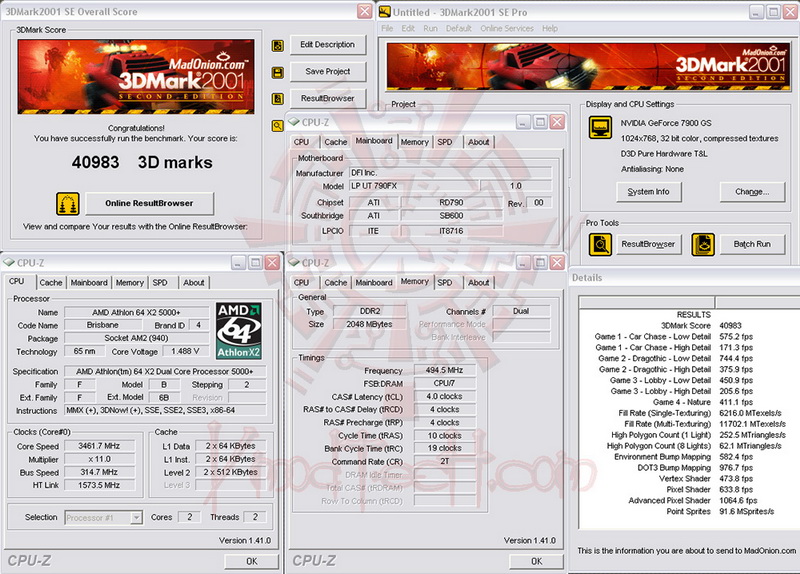
Task: Switch to About tab in CPU-Z CPU window
Action: (x=194, y=283)
